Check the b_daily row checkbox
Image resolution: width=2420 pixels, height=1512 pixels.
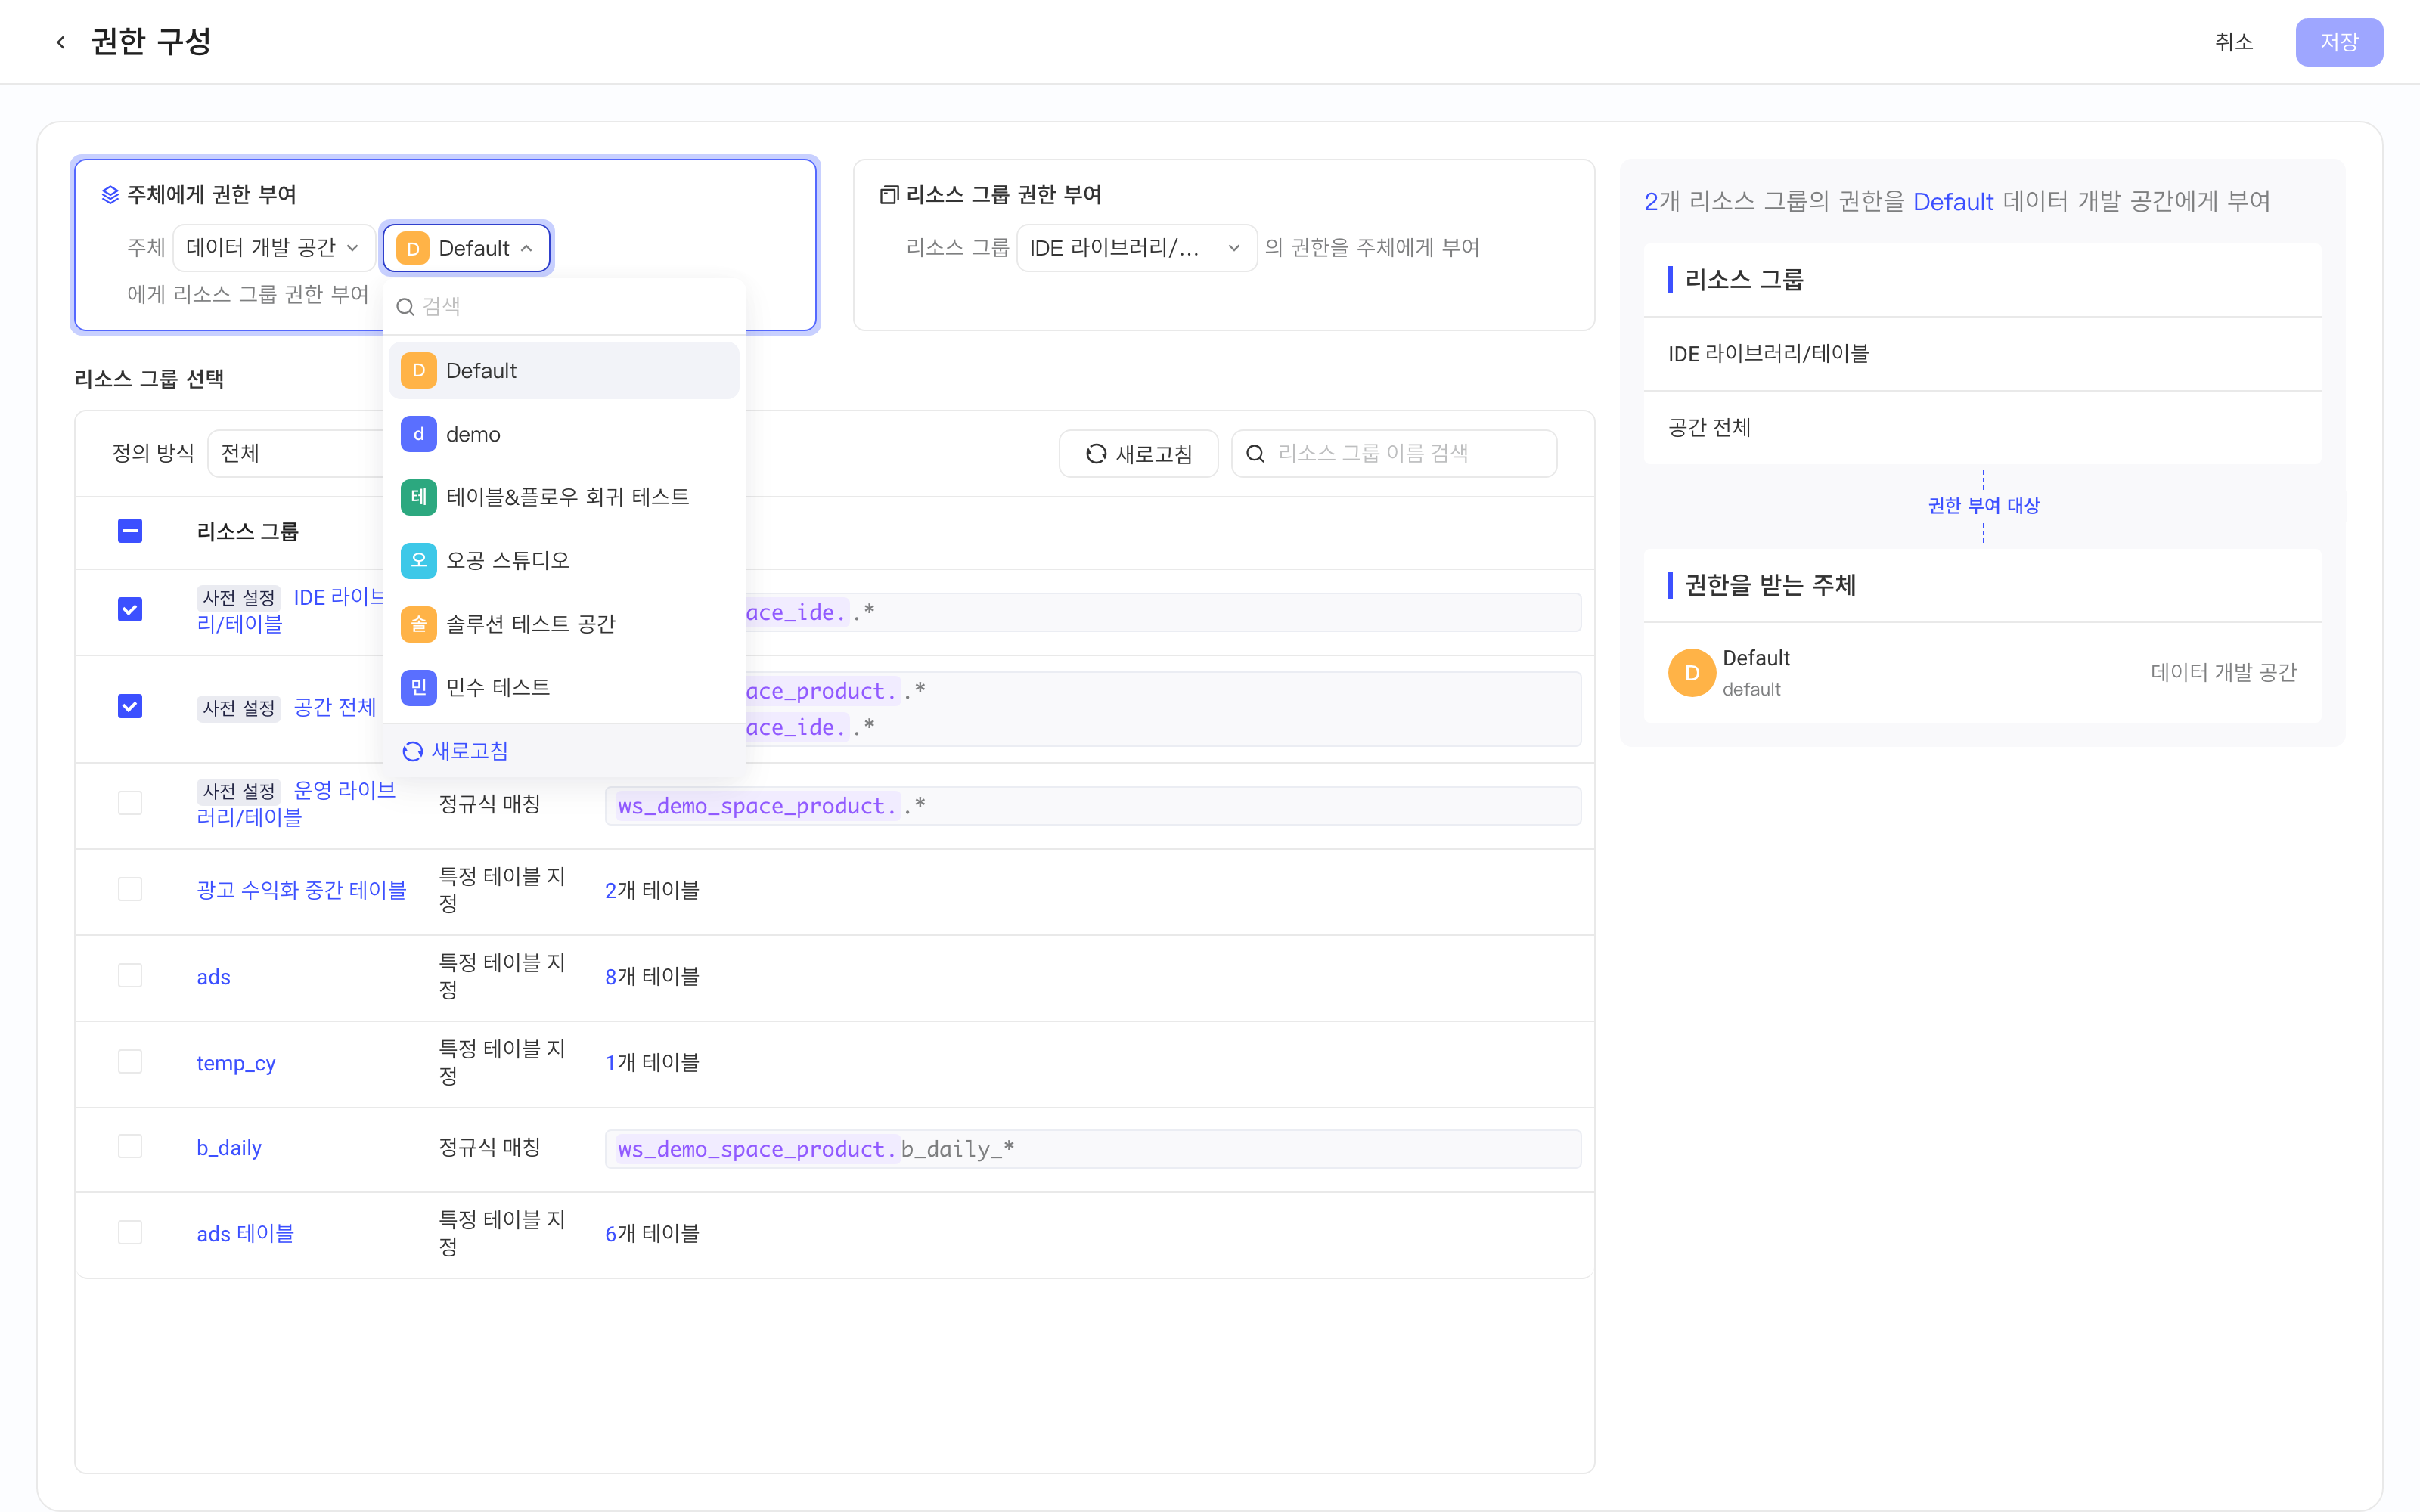pyautogui.click(x=130, y=1146)
